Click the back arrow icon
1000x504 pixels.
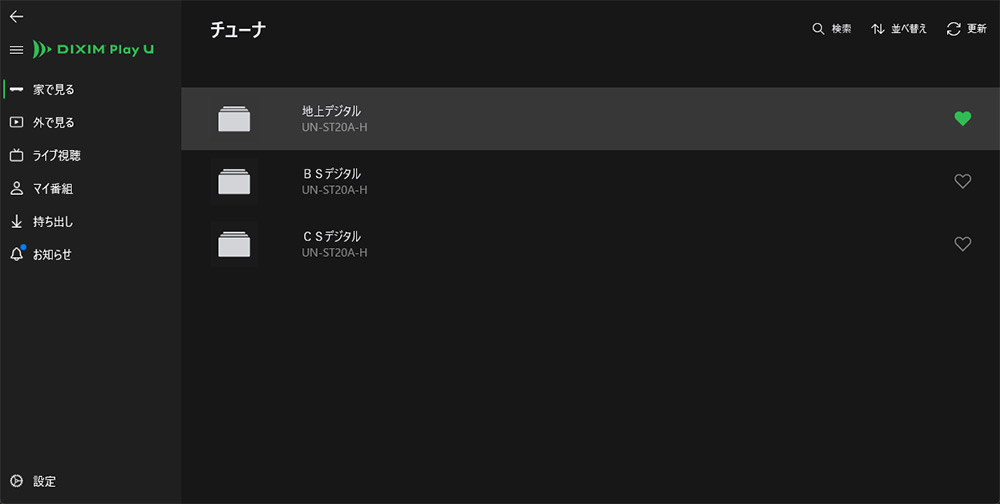pos(16,17)
